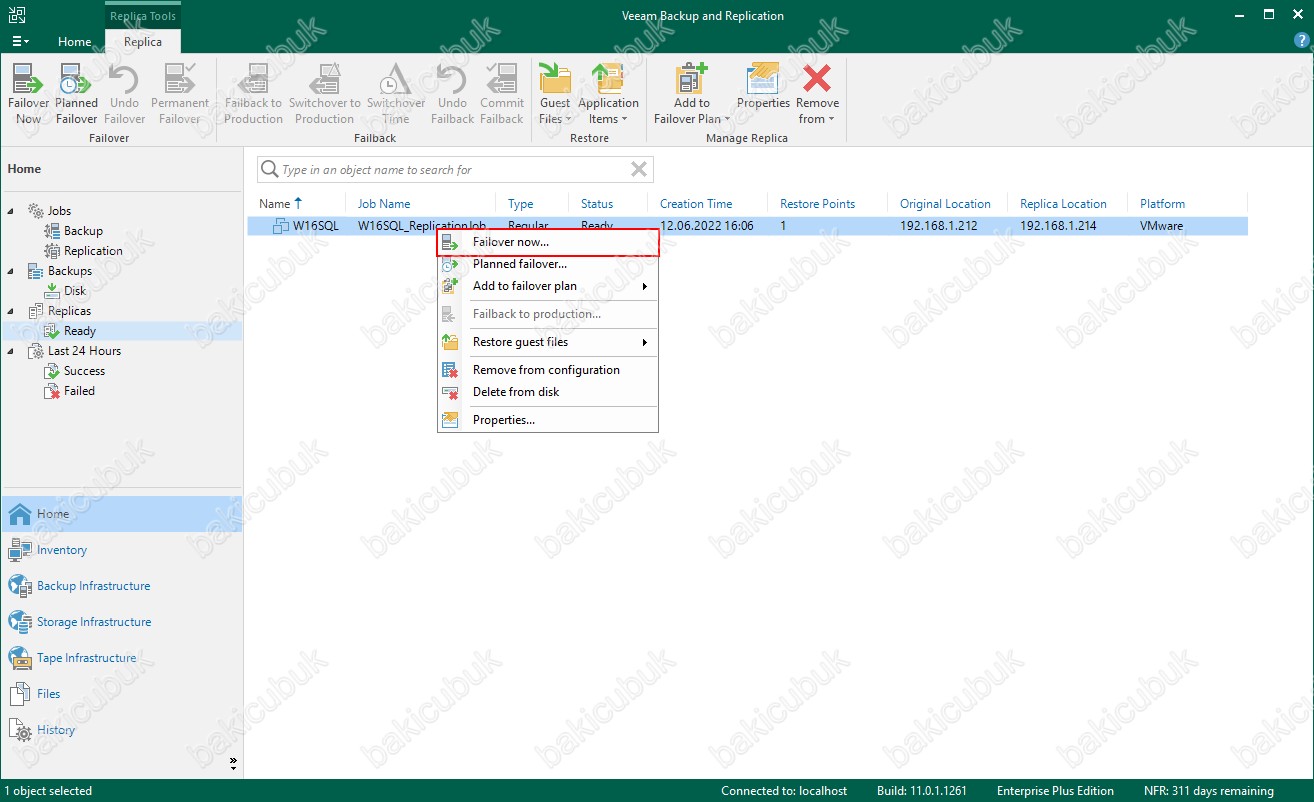Click the navigation pane overflow chevron
1314x802 pixels.
point(234,763)
